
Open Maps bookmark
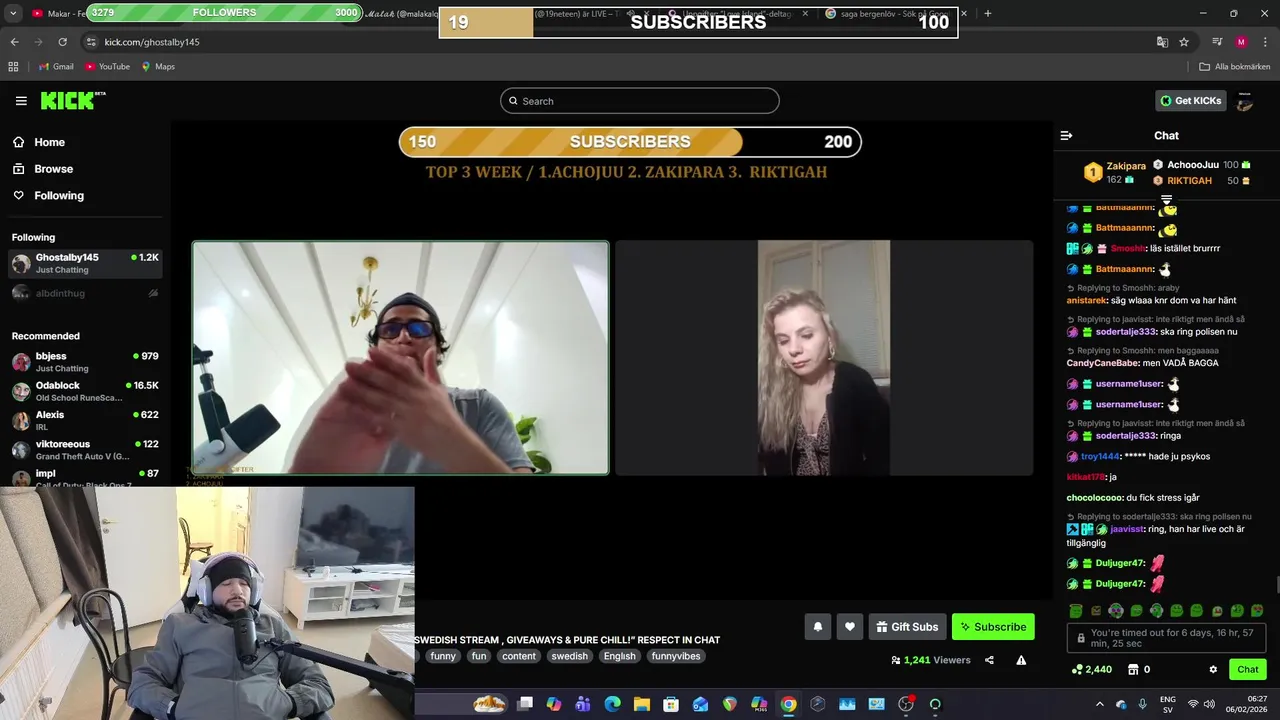pyautogui.click(x=158, y=67)
